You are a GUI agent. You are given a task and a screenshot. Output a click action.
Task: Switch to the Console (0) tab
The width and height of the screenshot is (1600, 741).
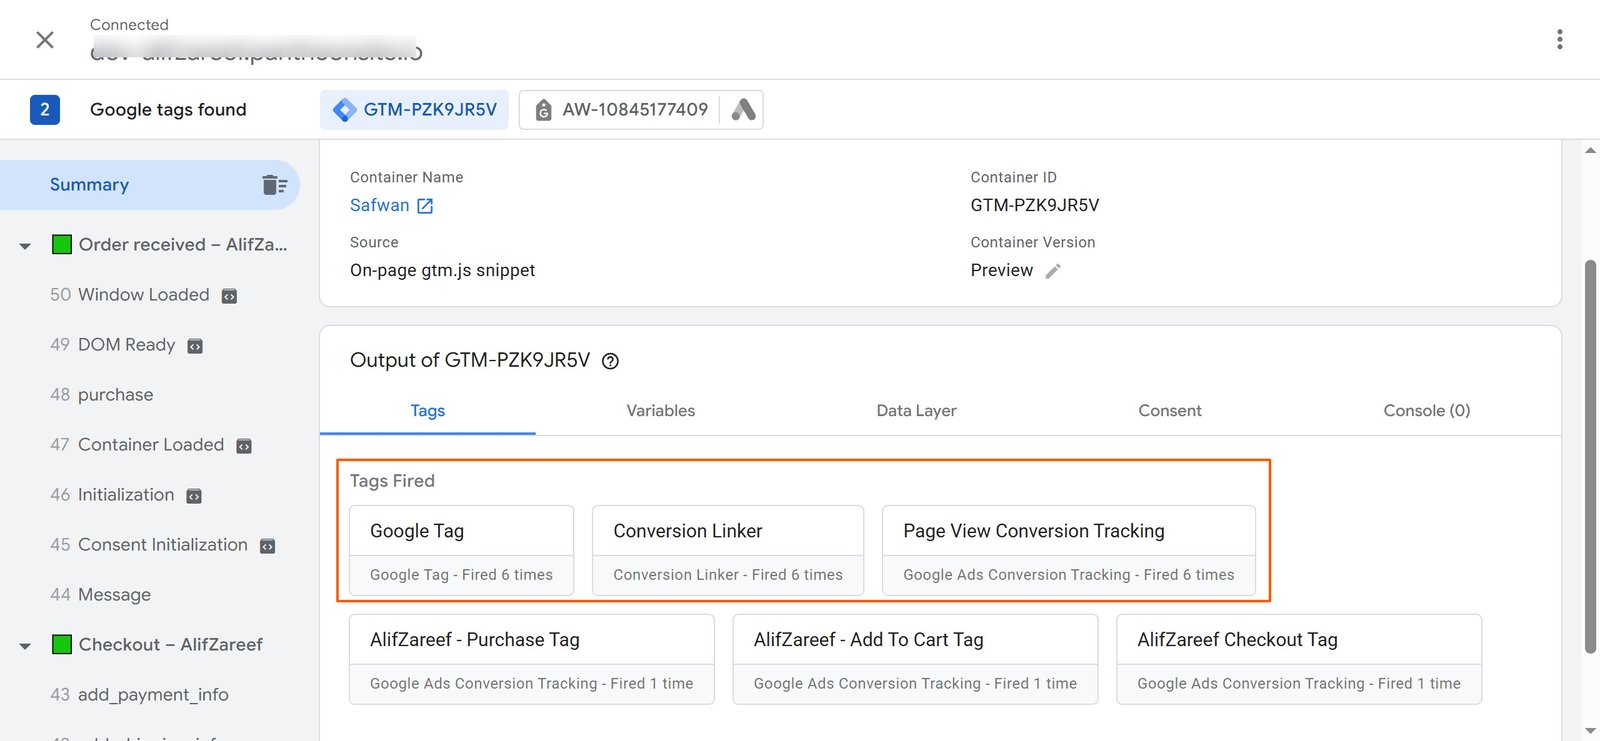pos(1427,411)
